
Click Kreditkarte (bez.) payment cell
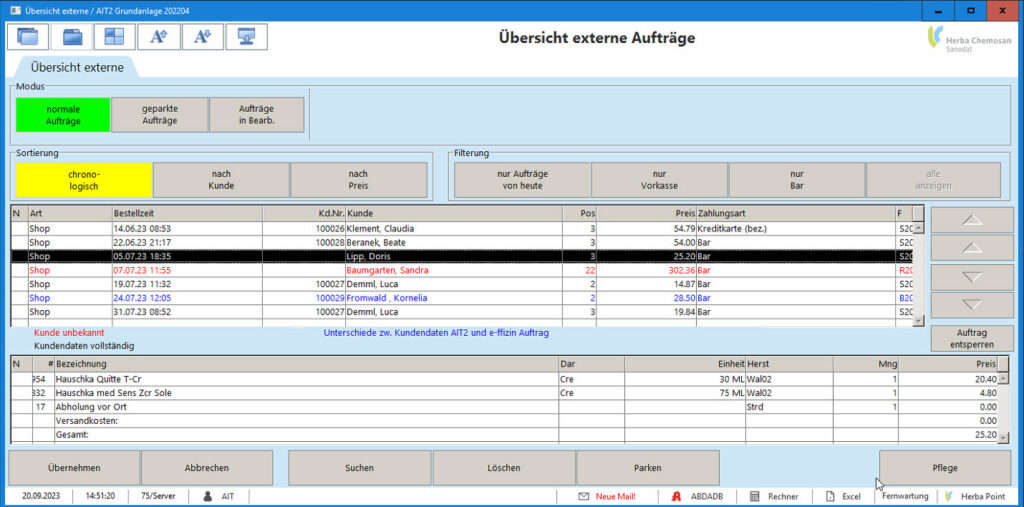click(796, 229)
